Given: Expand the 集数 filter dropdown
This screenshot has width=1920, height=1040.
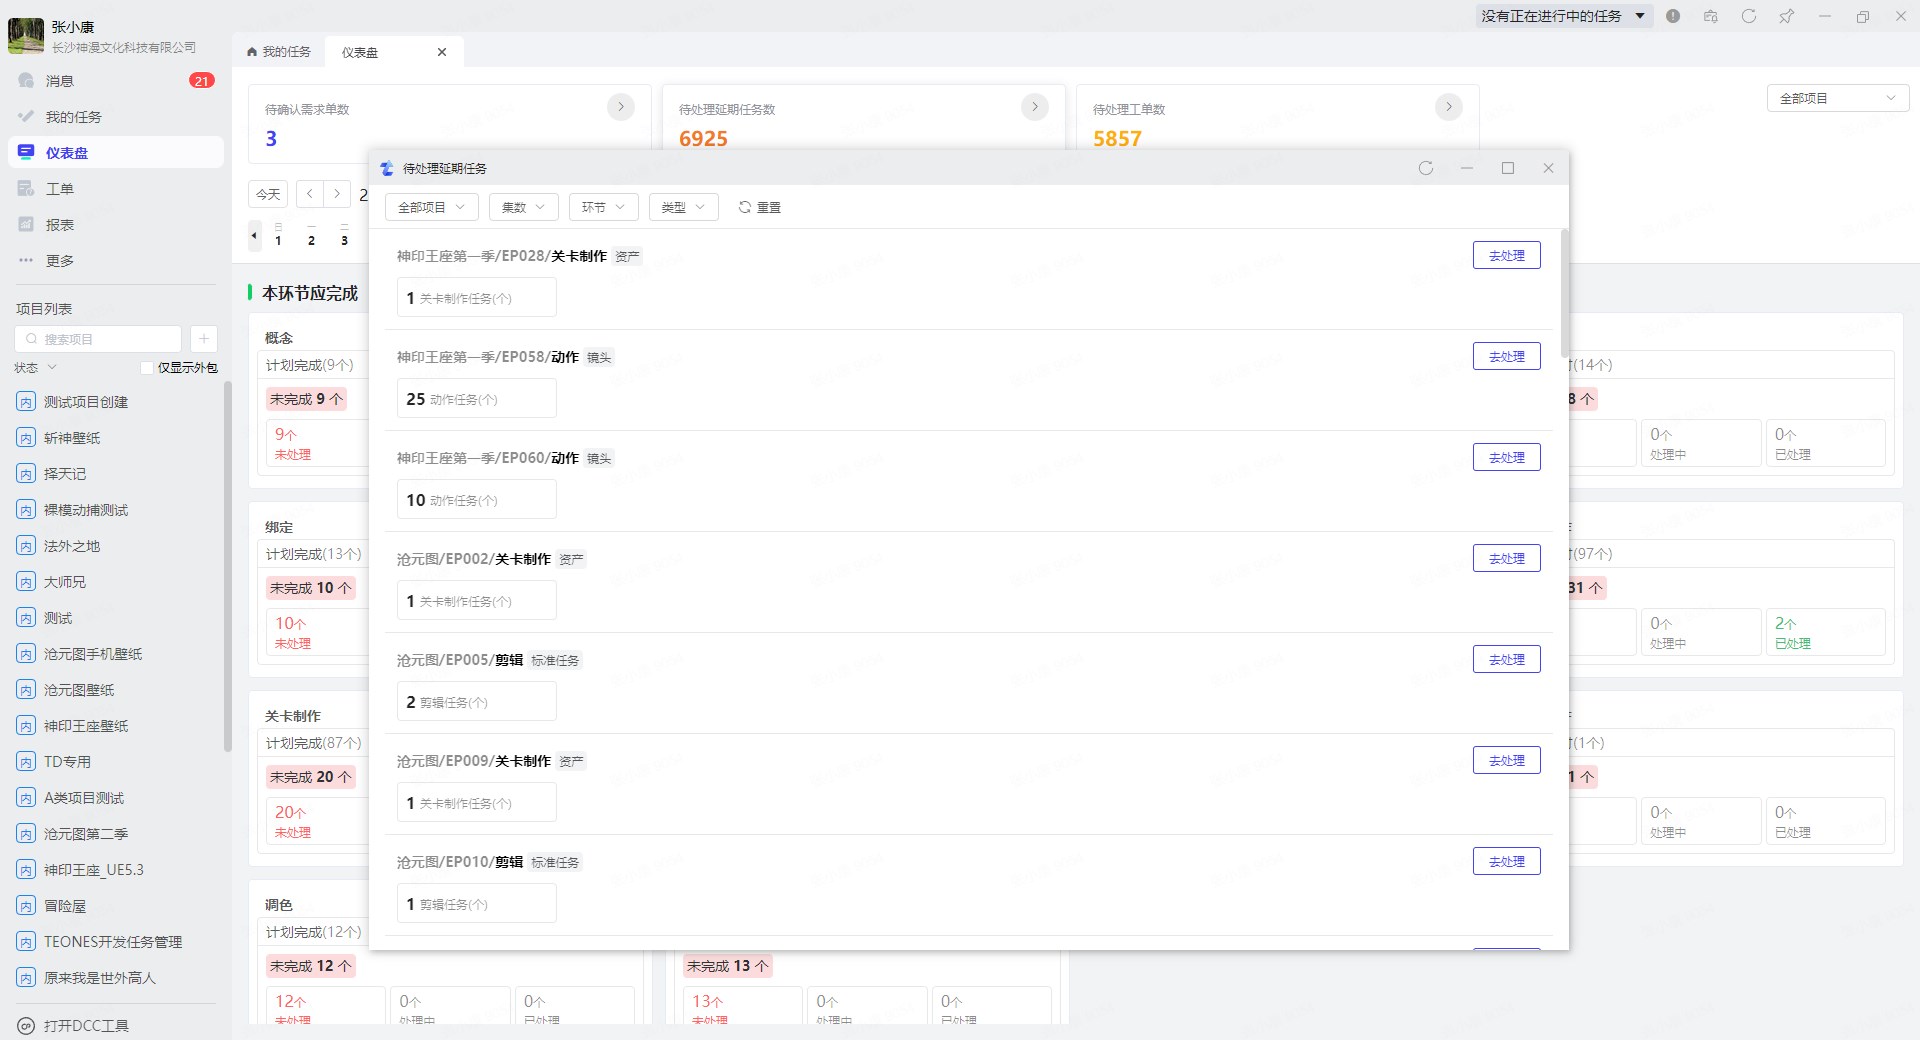Looking at the screenshot, I should point(523,207).
